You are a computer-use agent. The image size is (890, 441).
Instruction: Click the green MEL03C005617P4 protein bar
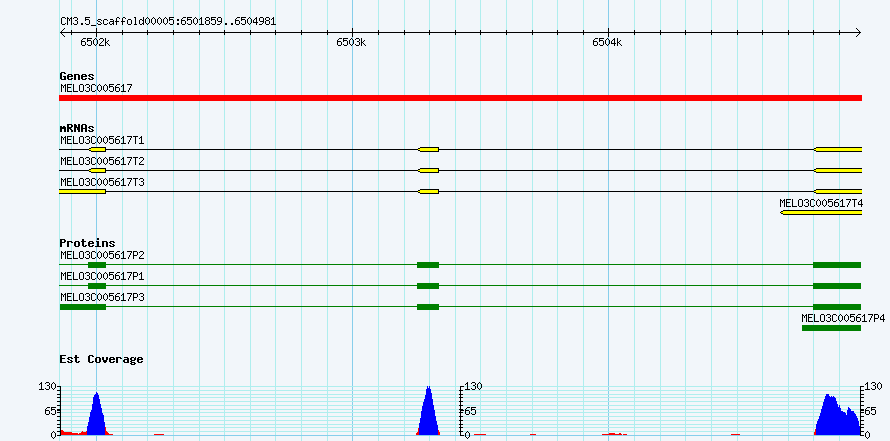(x=832, y=328)
